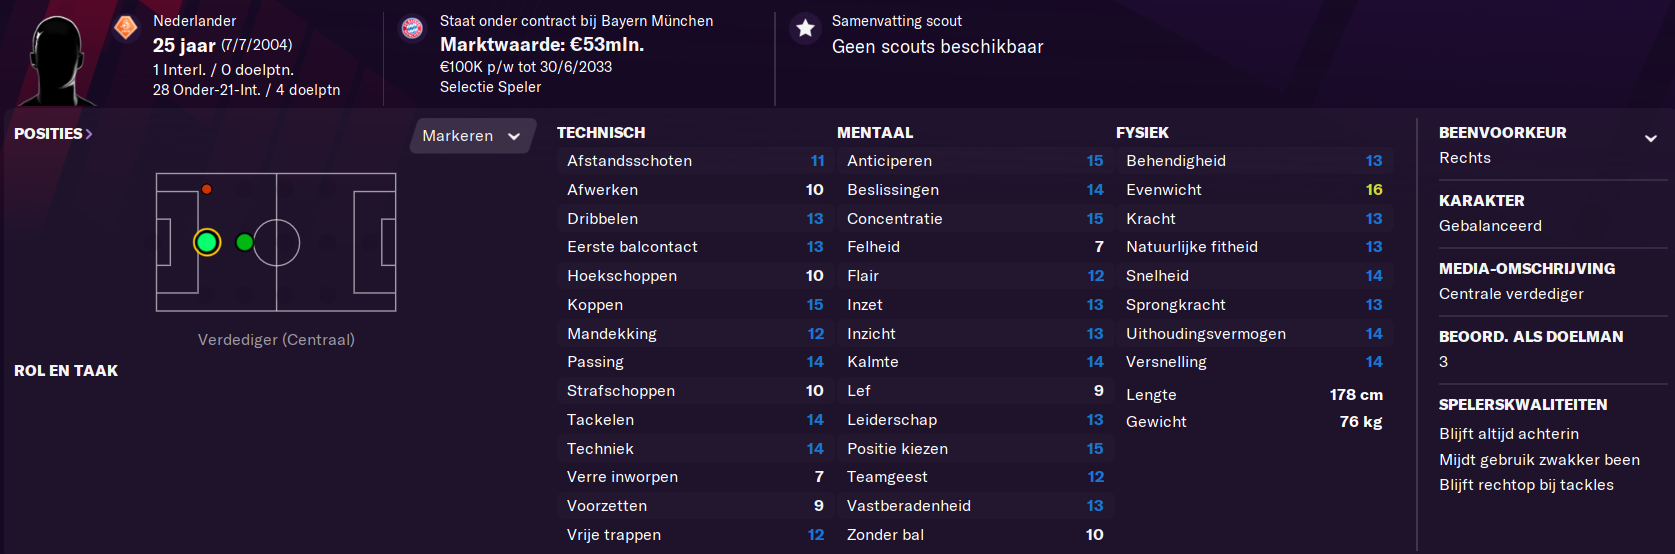Screen dimensions: 1675x554
Task: Click the Bayern München club crest icon
Action: pos(412,28)
